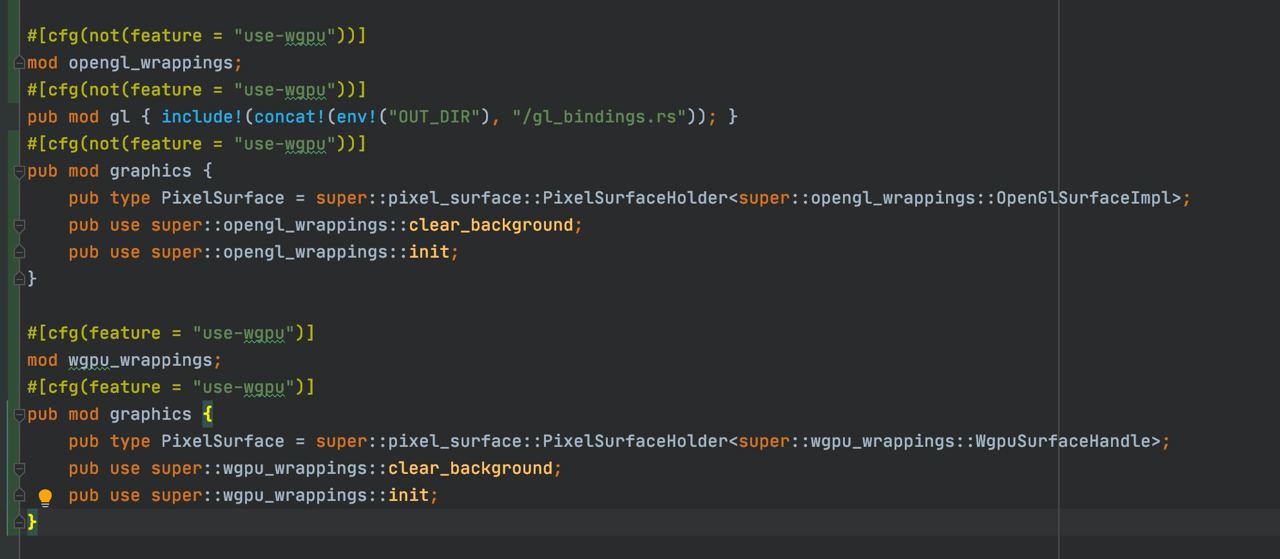Viewport: 1280px width, 559px height.
Task: Toggle fold marker beside wgpu_wrappings::clear_background line
Action: [x=19, y=468]
